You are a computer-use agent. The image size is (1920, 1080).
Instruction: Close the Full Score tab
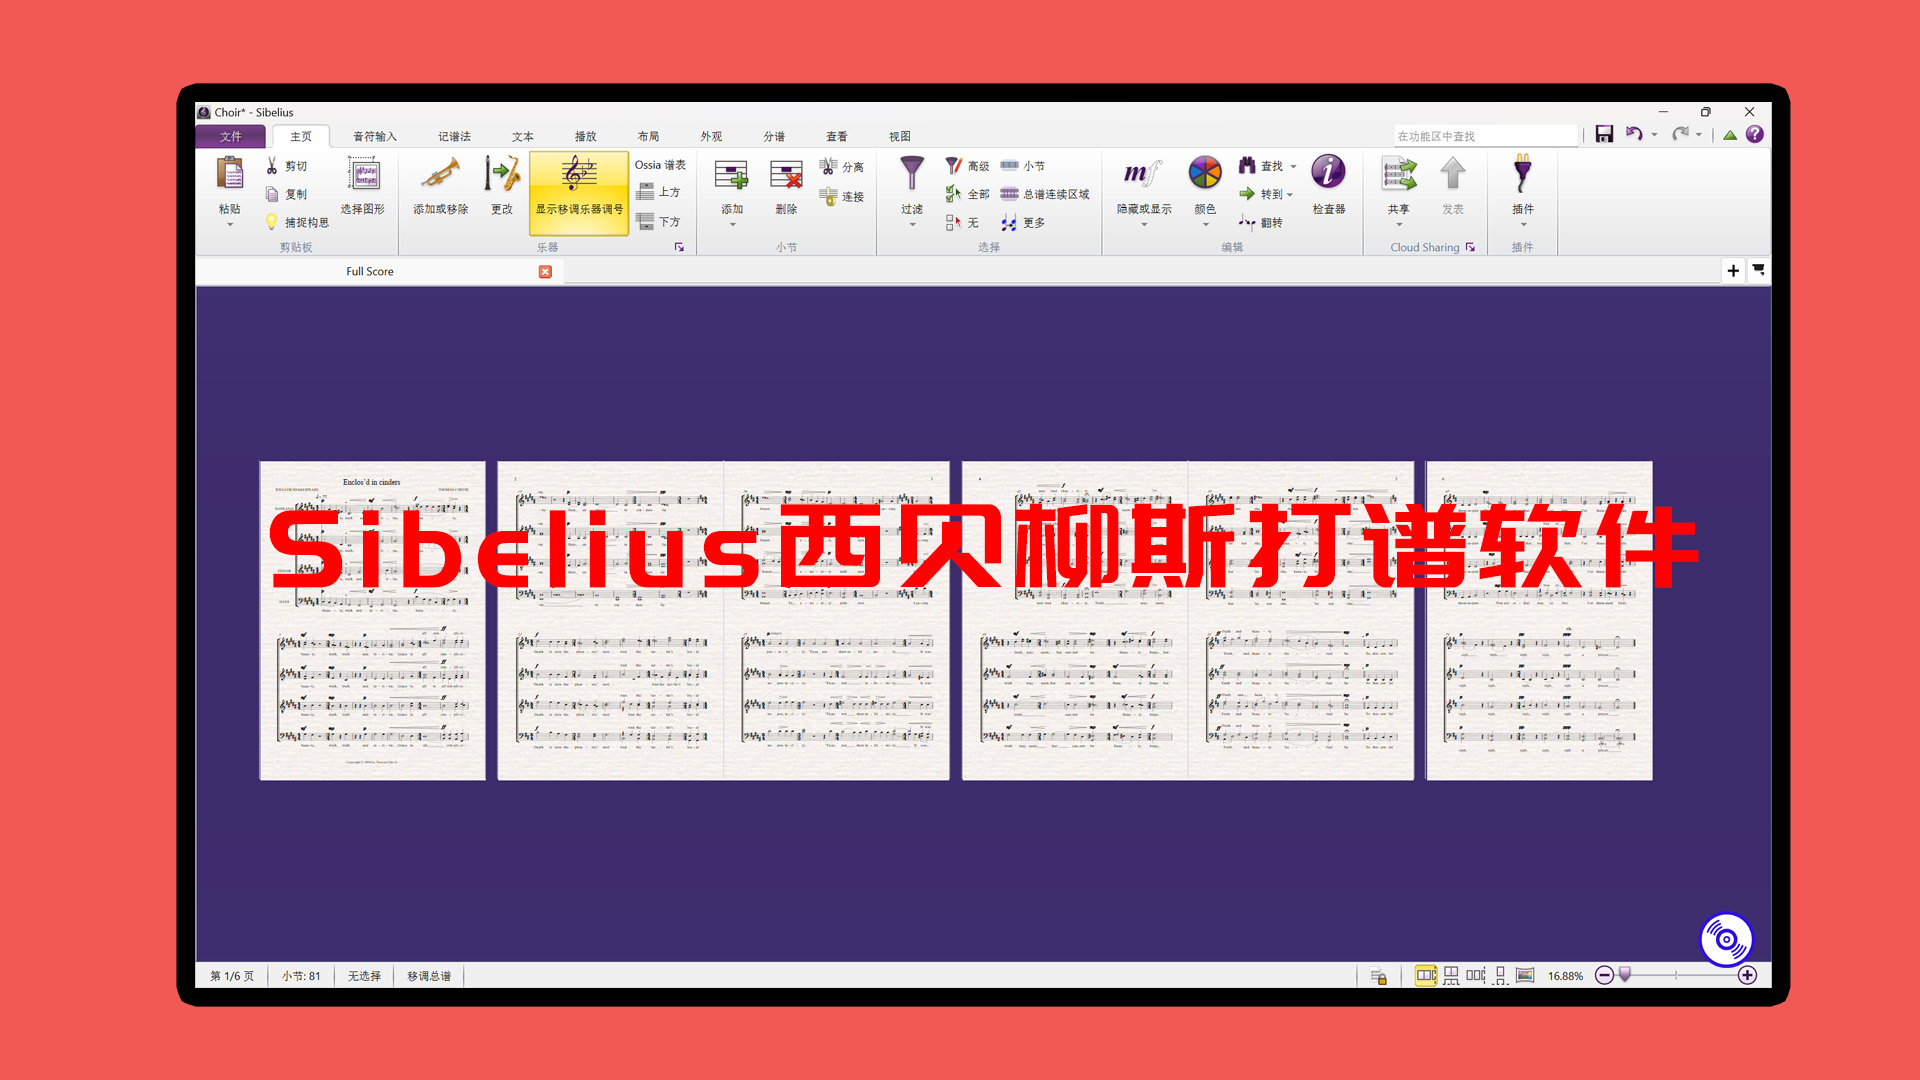545,272
